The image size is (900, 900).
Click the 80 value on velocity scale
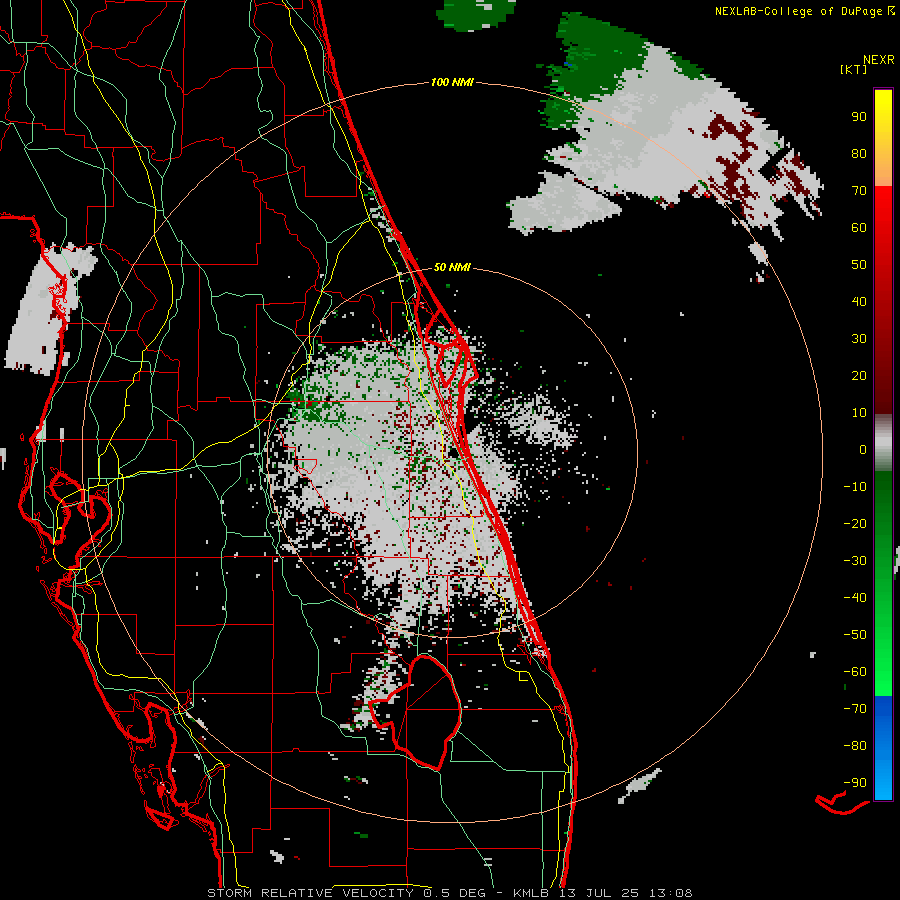(x=859, y=154)
